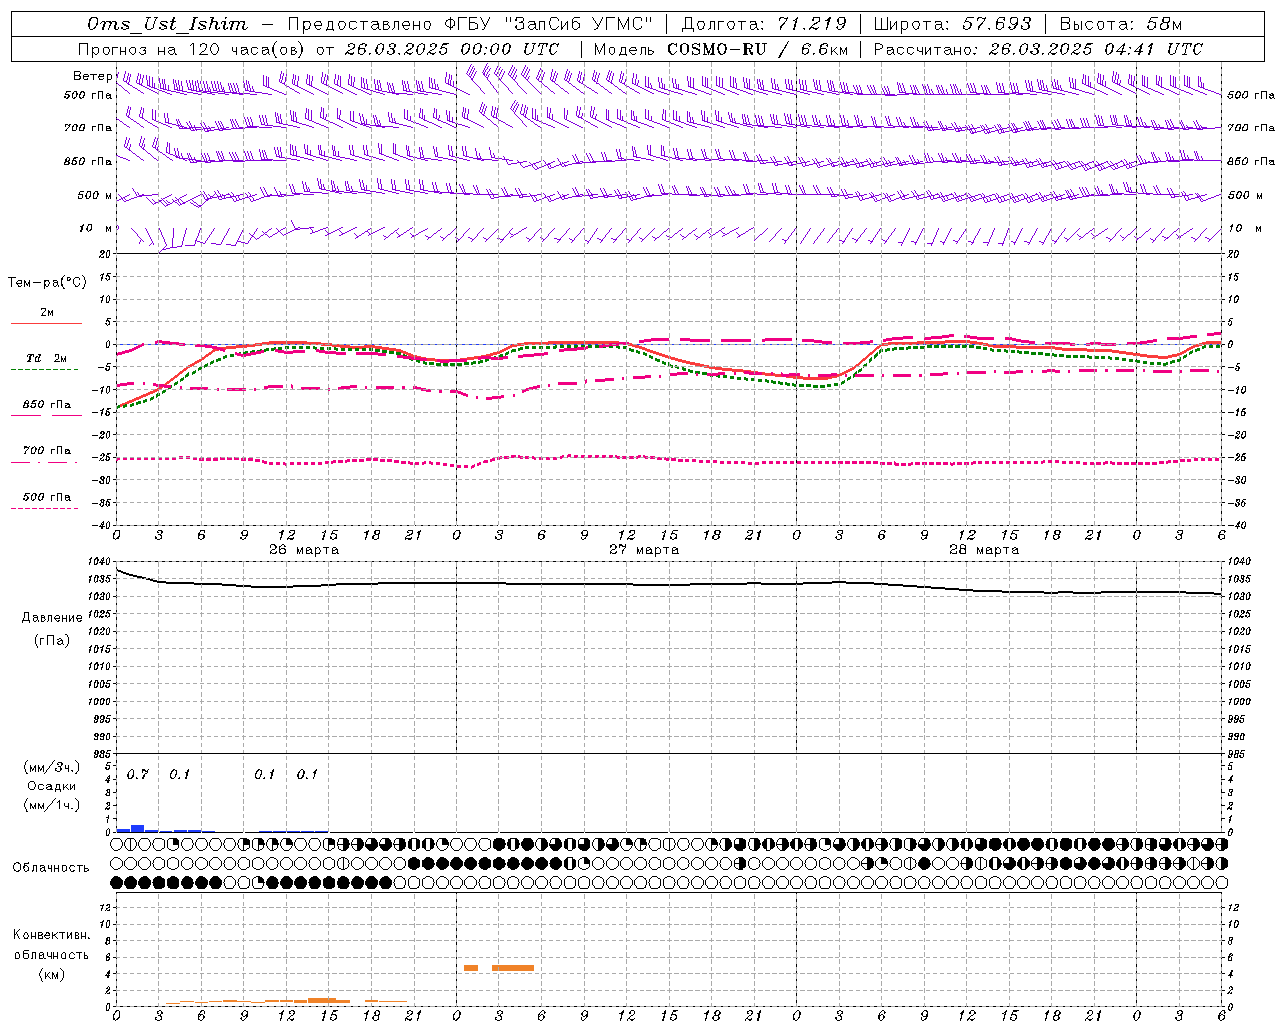This screenshot has width=1280, height=1024.
Task: Click the Конвективн. convective cloud label
Action: [52, 935]
